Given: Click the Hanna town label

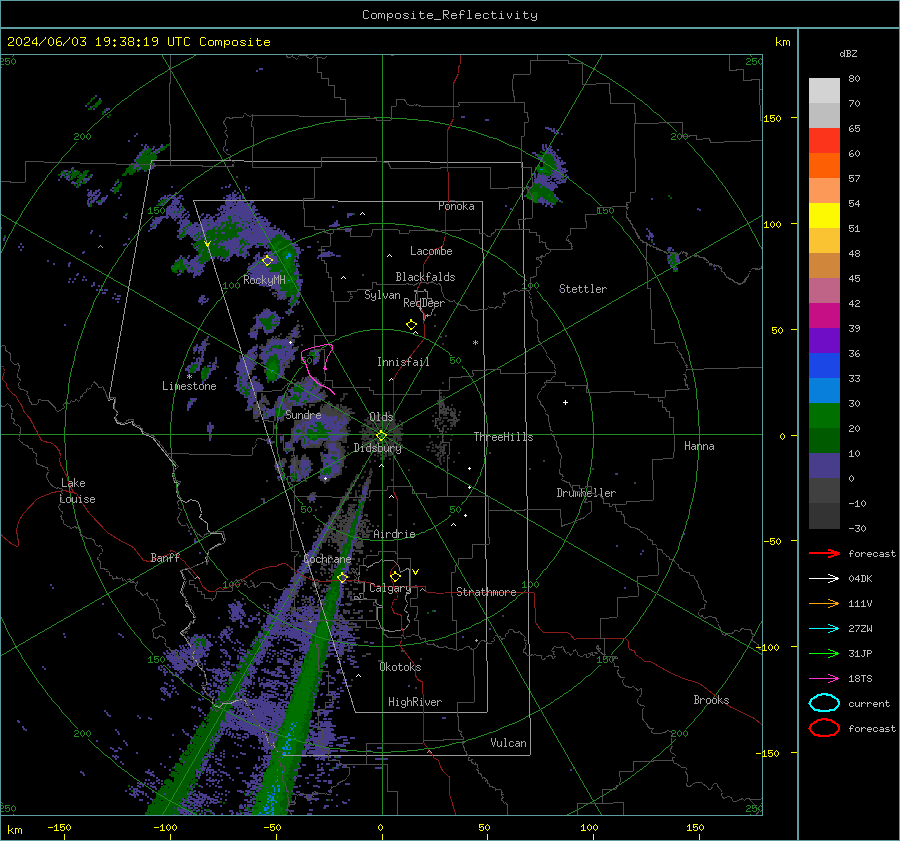Looking at the screenshot, I should (699, 446).
